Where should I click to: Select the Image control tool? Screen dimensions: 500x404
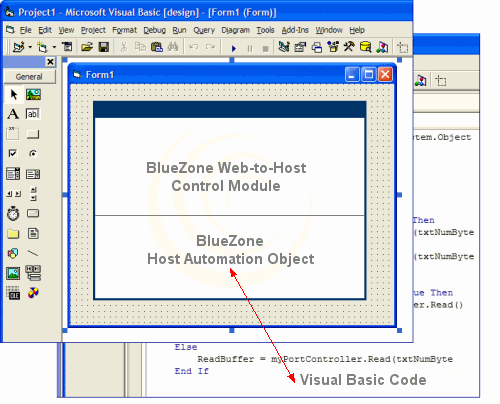click(x=13, y=273)
